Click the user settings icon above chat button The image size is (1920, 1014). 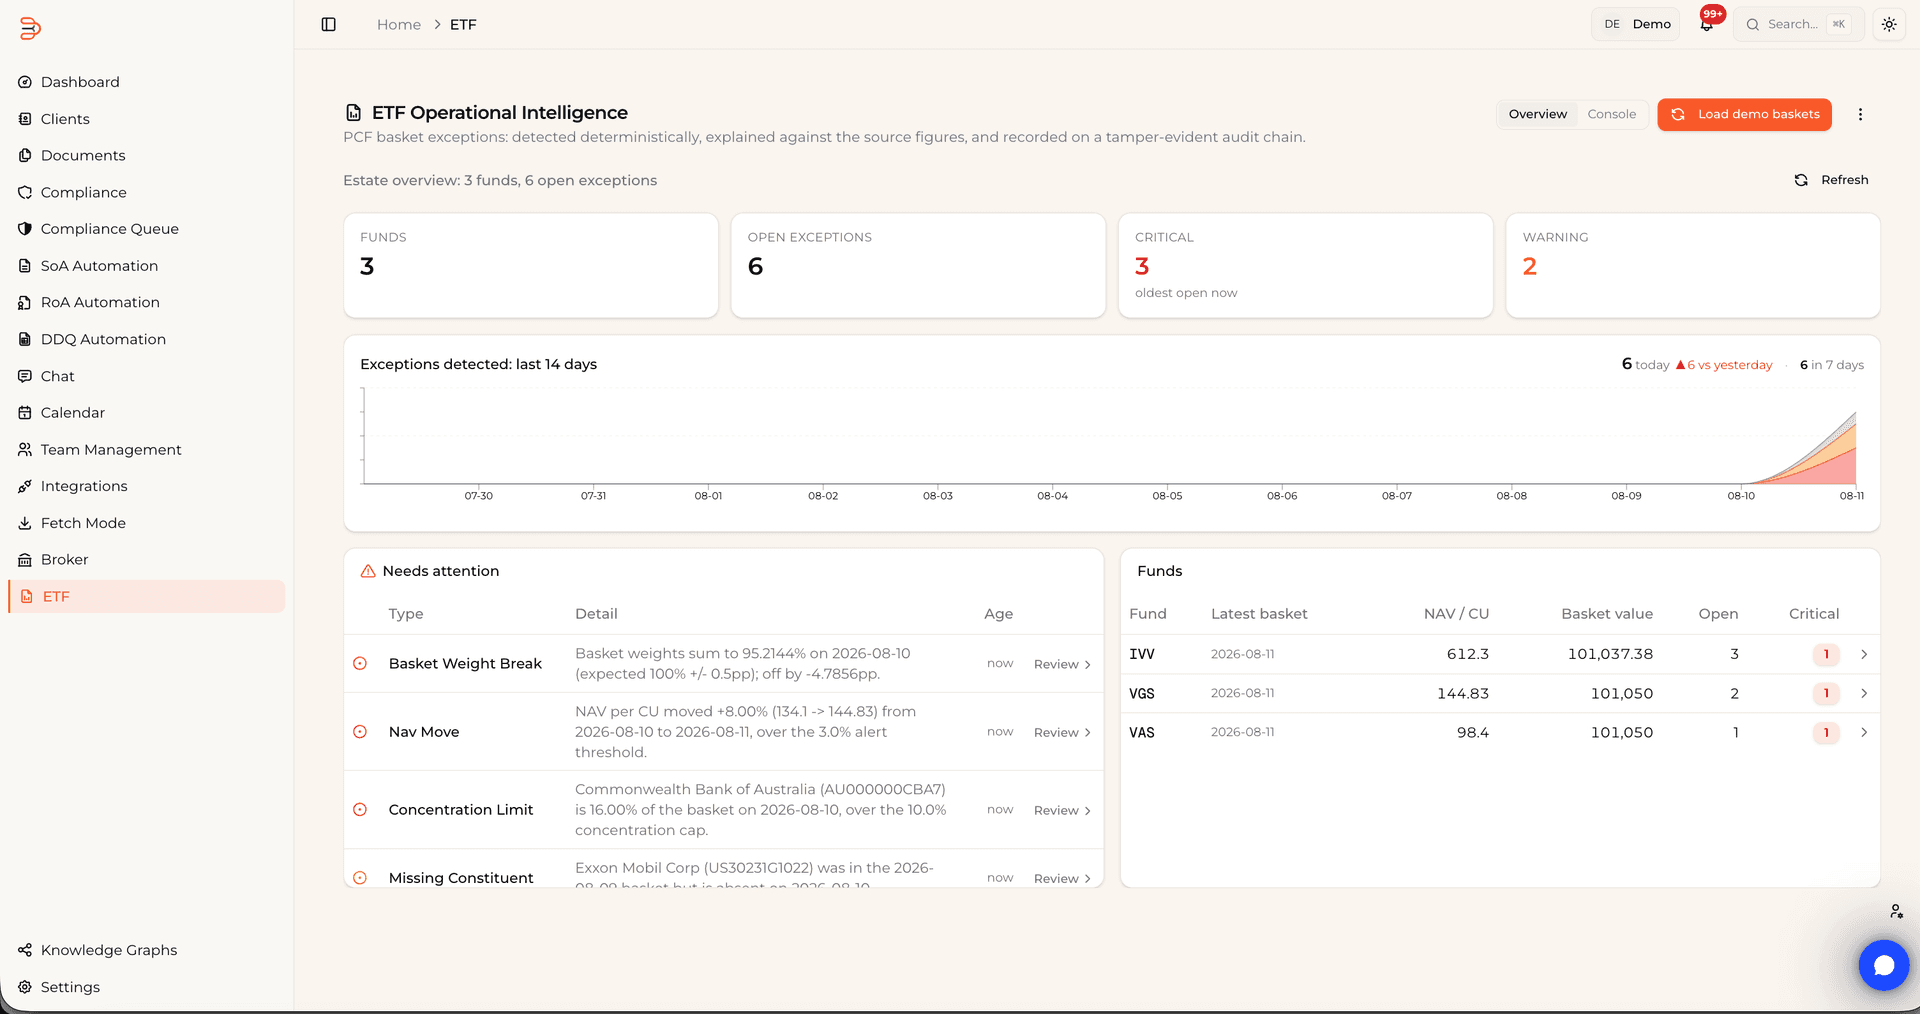click(x=1896, y=911)
